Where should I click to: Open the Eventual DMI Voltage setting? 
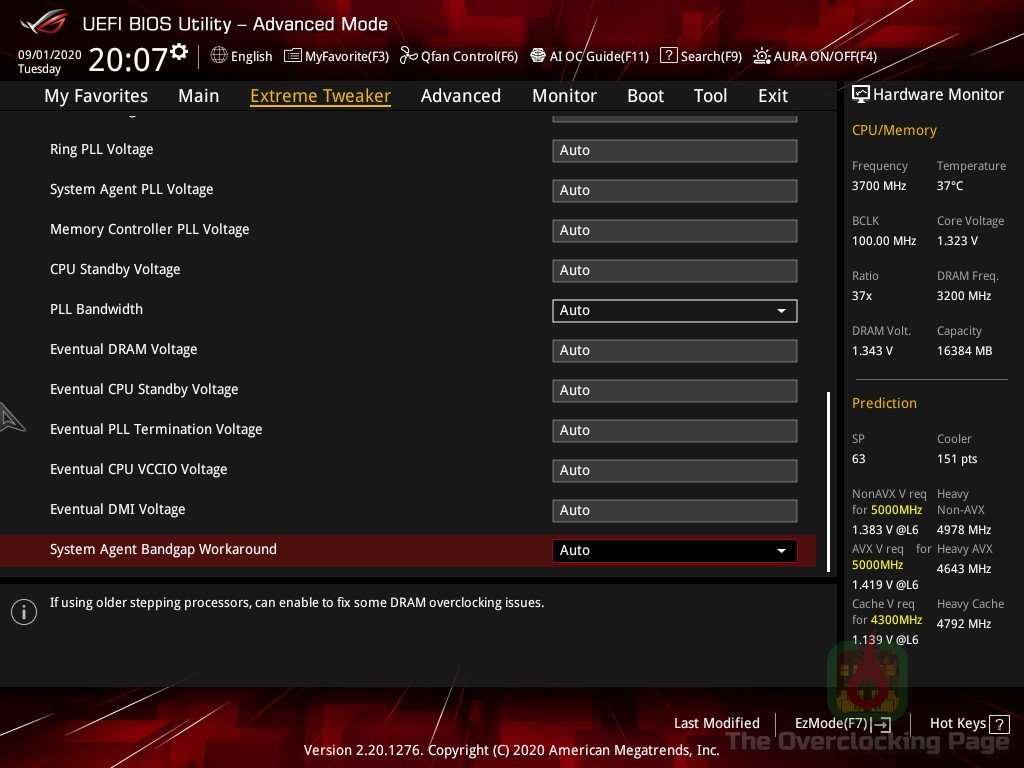tap(674, 510)
